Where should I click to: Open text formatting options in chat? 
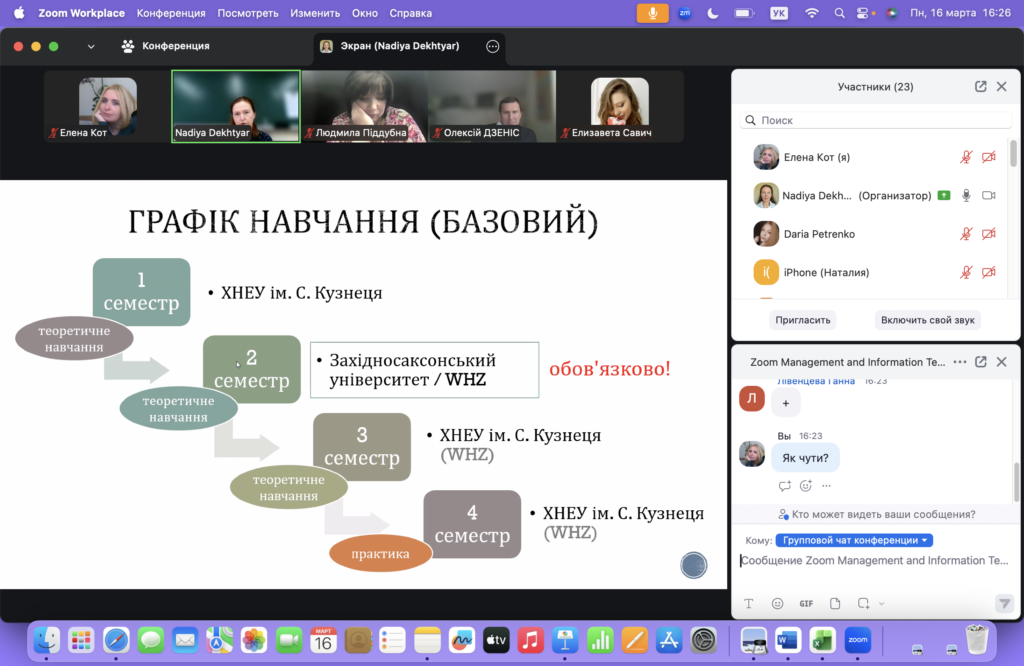point(748,604)
